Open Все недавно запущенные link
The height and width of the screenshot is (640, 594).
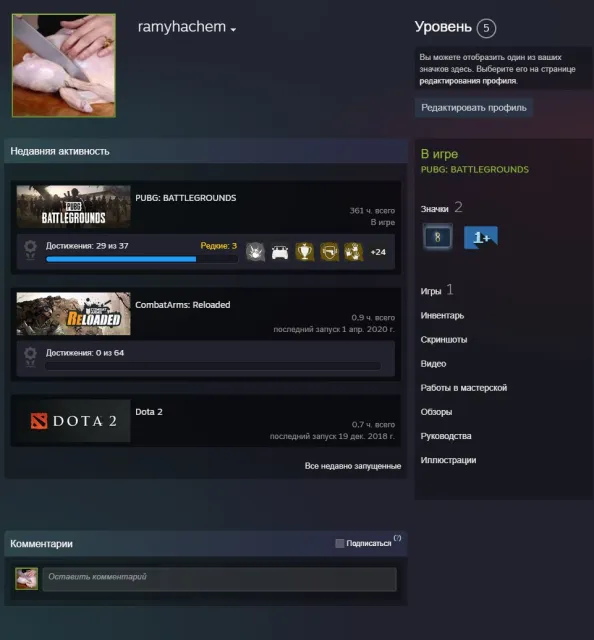(x=353, y=466)
